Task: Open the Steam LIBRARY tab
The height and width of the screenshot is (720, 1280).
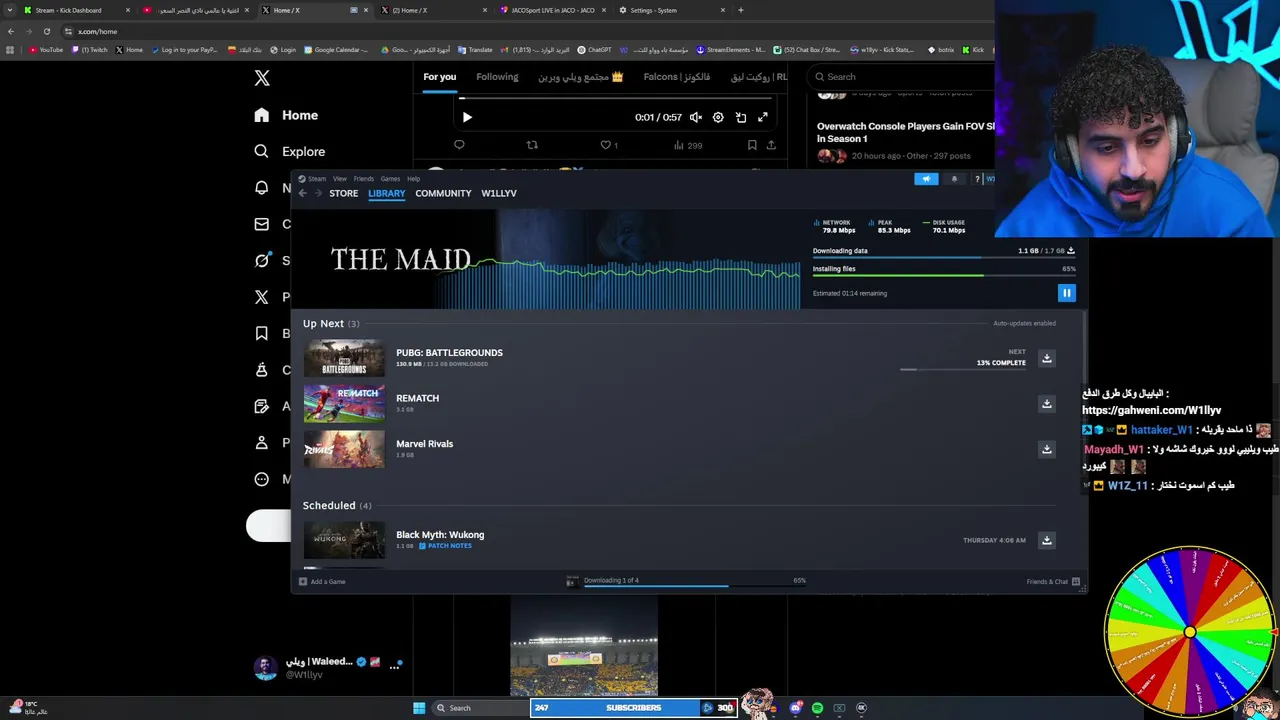Action: pos(386,193)
